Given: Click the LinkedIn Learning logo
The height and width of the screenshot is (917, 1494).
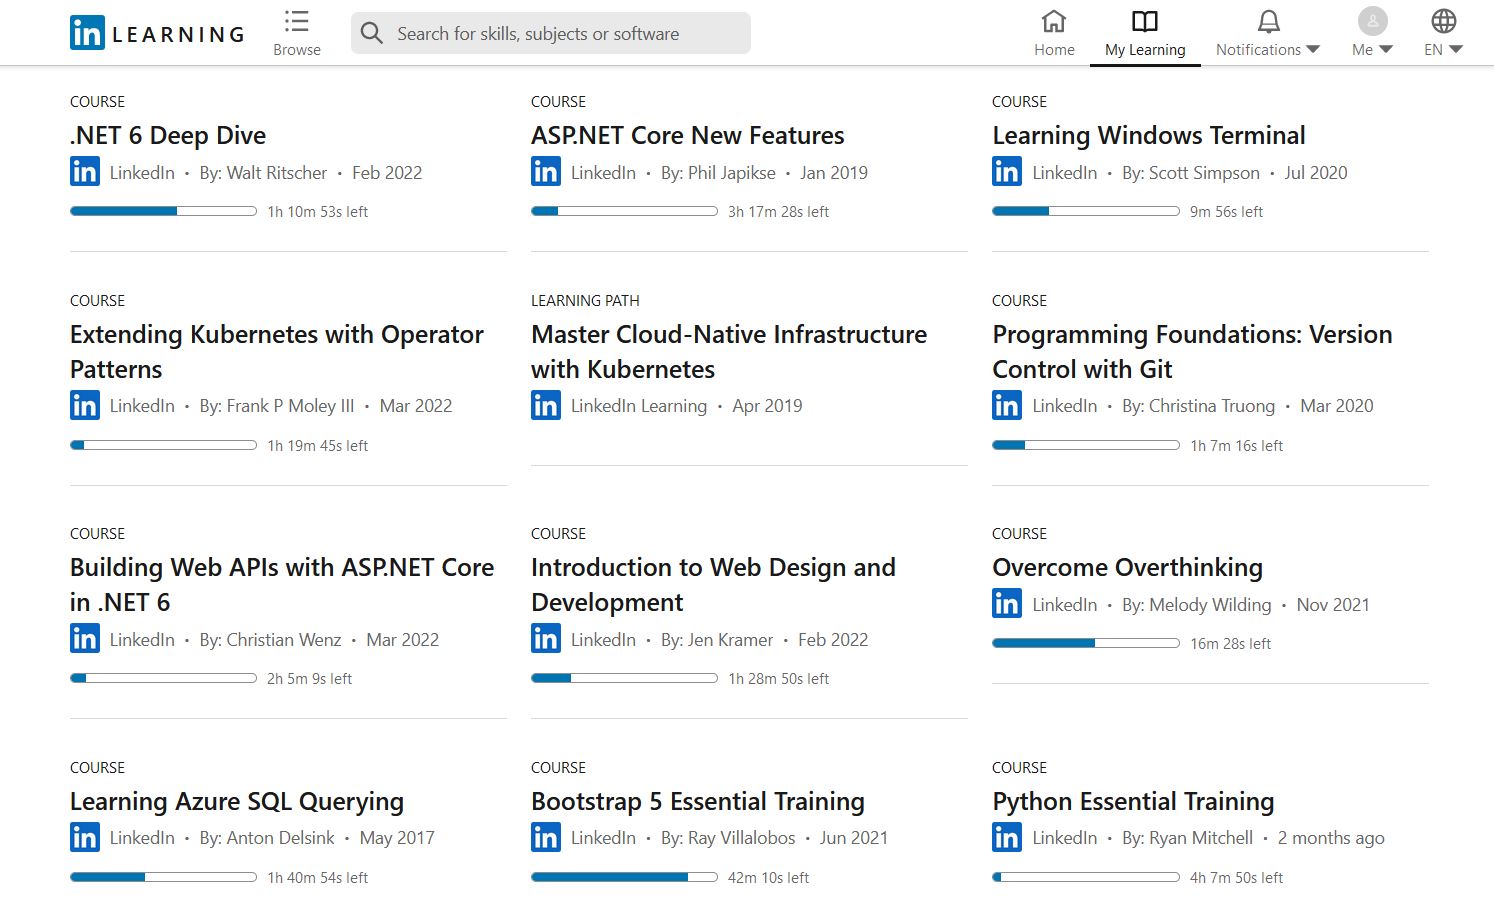Looking at the screenshot, I should pyautogui.click(x=155, y=32).
